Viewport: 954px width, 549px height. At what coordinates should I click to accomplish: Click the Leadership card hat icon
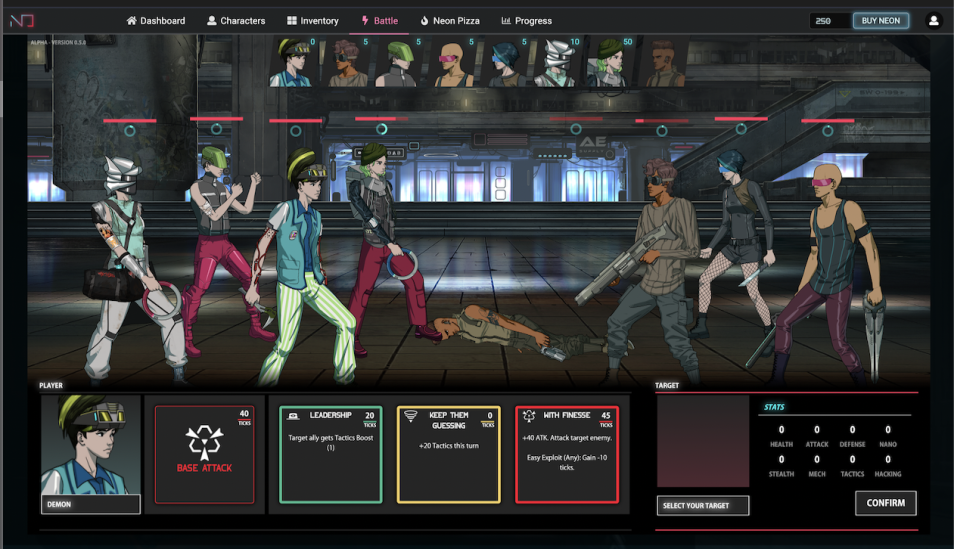click(293, 416)
